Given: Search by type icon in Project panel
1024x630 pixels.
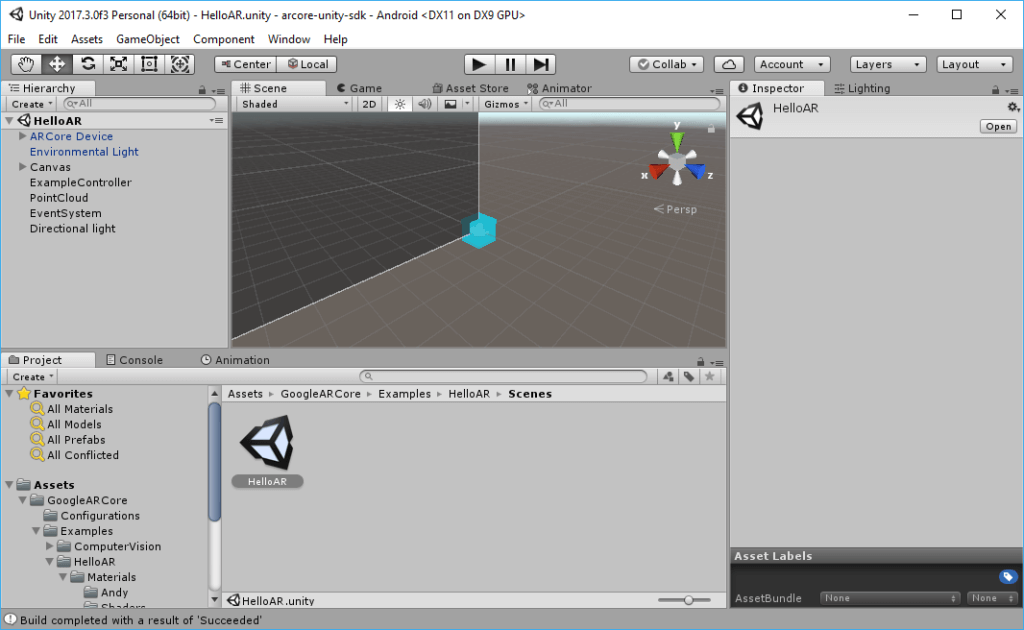Looking at the screenshot, I should pos(668,377).
